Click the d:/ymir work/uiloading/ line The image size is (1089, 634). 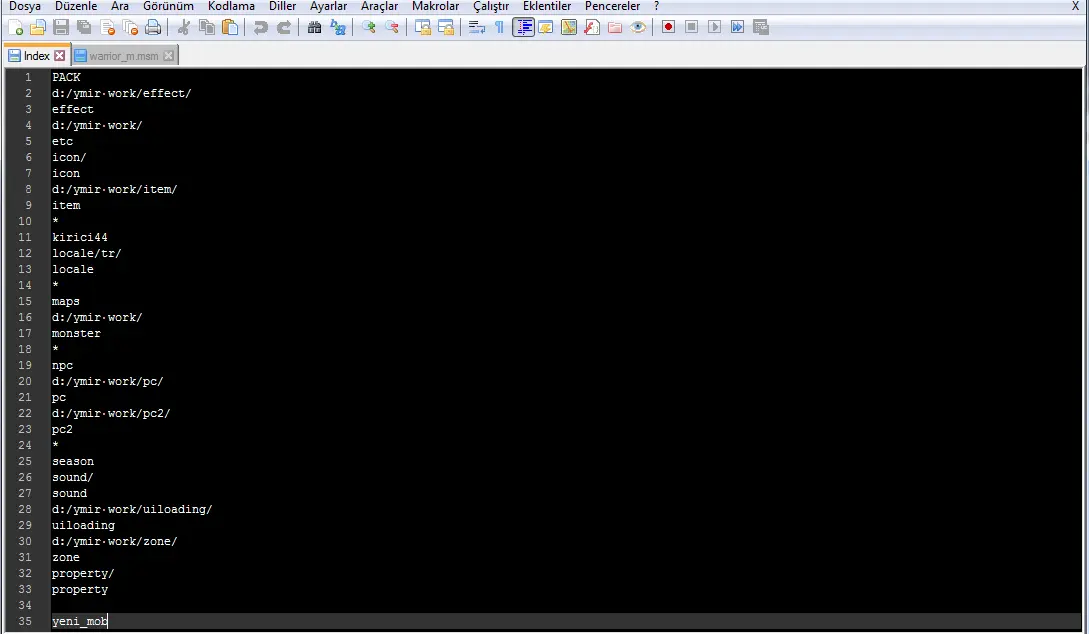(x=132, y=509)
